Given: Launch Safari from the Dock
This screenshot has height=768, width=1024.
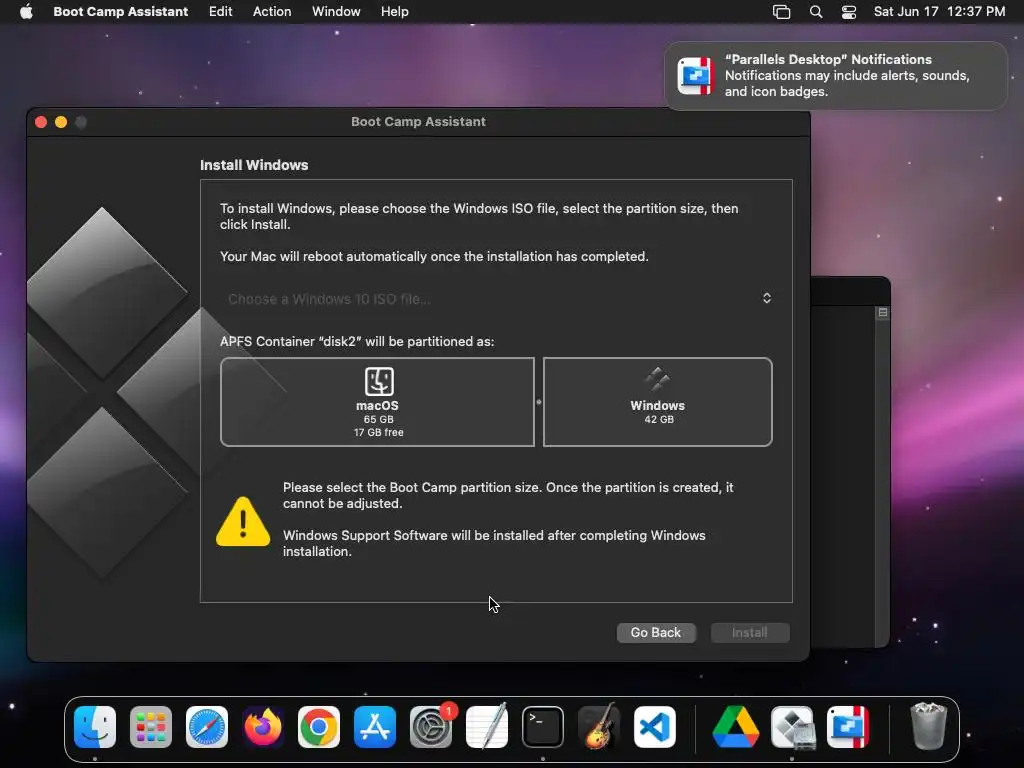Looking at the screenshot, I should (x=207, y=727).
